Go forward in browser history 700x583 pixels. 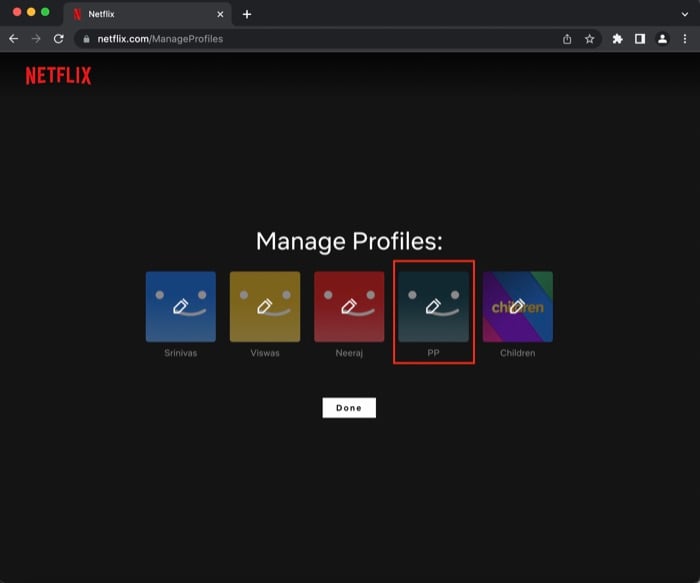(x=36, y=39)
